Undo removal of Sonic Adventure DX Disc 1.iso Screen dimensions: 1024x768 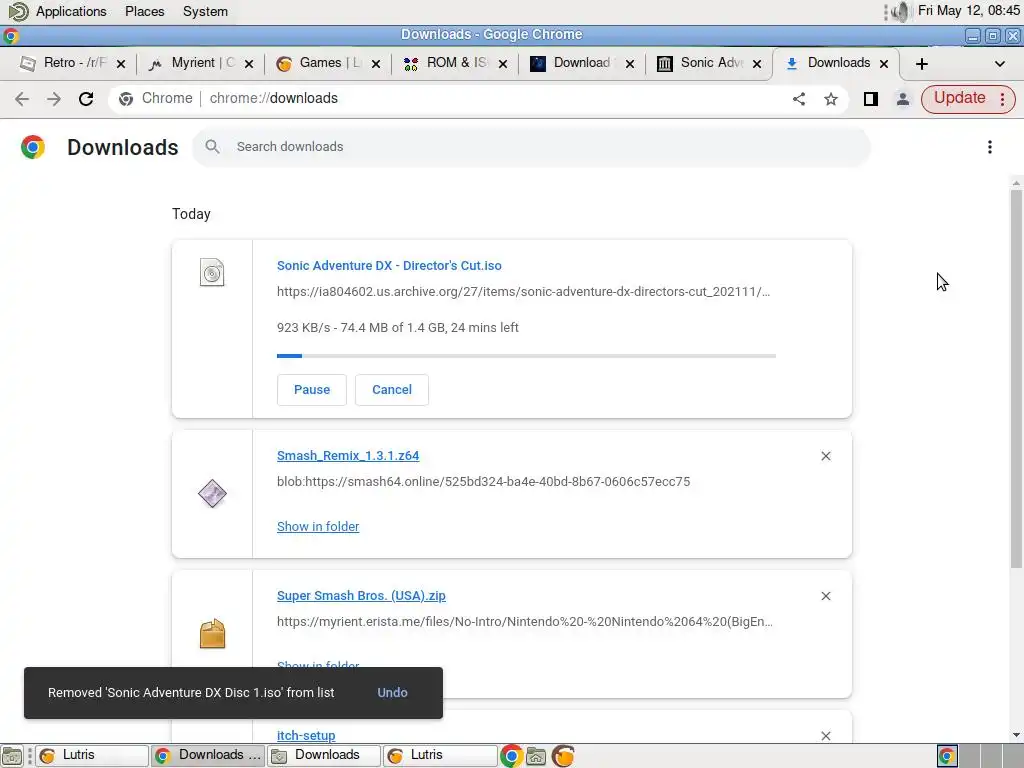pyautogui.click(x=392, y=693)
